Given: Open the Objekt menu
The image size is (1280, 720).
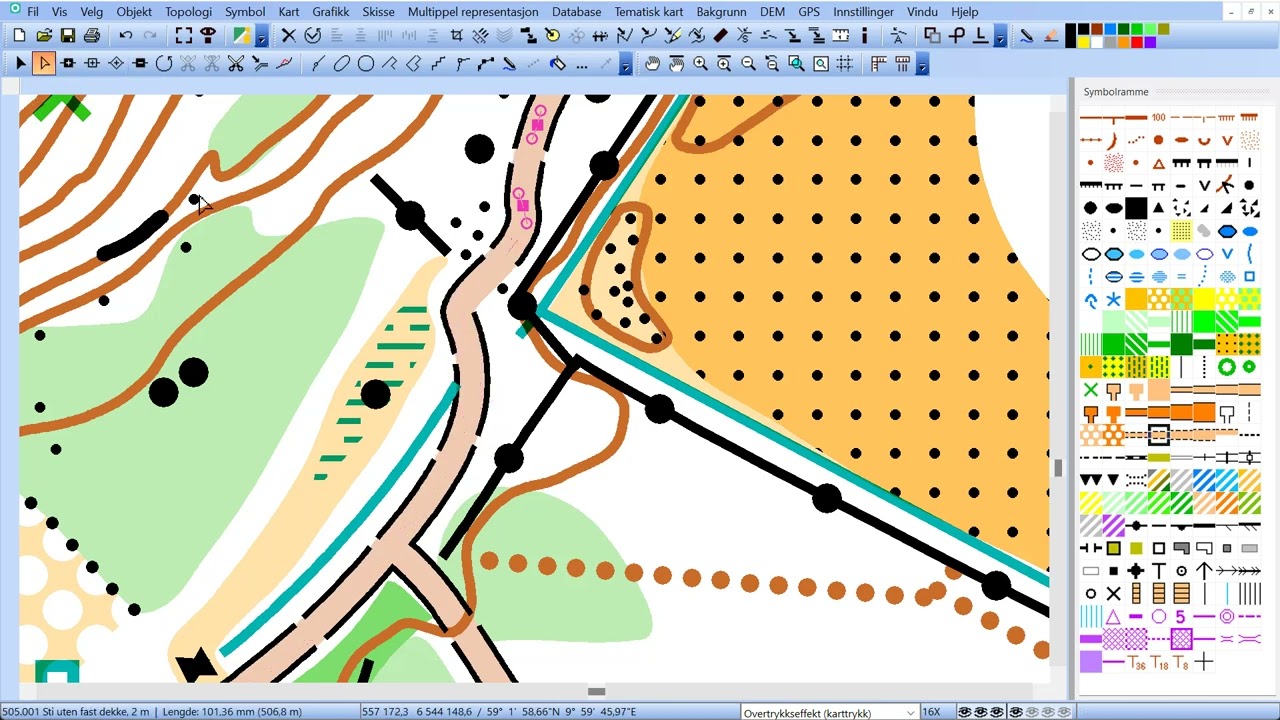Looking at the screenshot, I should point(134,12).
